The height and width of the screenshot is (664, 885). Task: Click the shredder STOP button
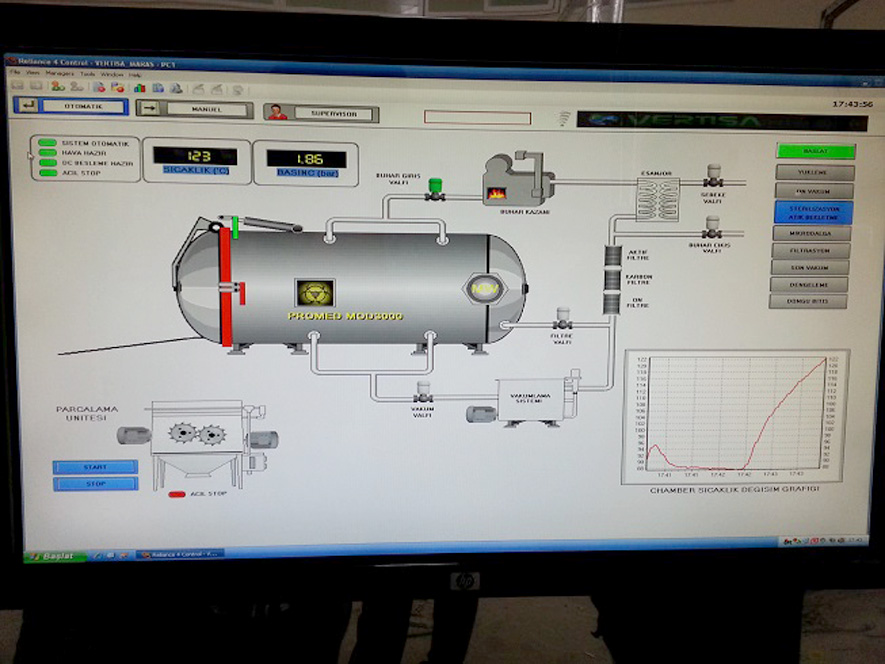[x=95, y=484]
